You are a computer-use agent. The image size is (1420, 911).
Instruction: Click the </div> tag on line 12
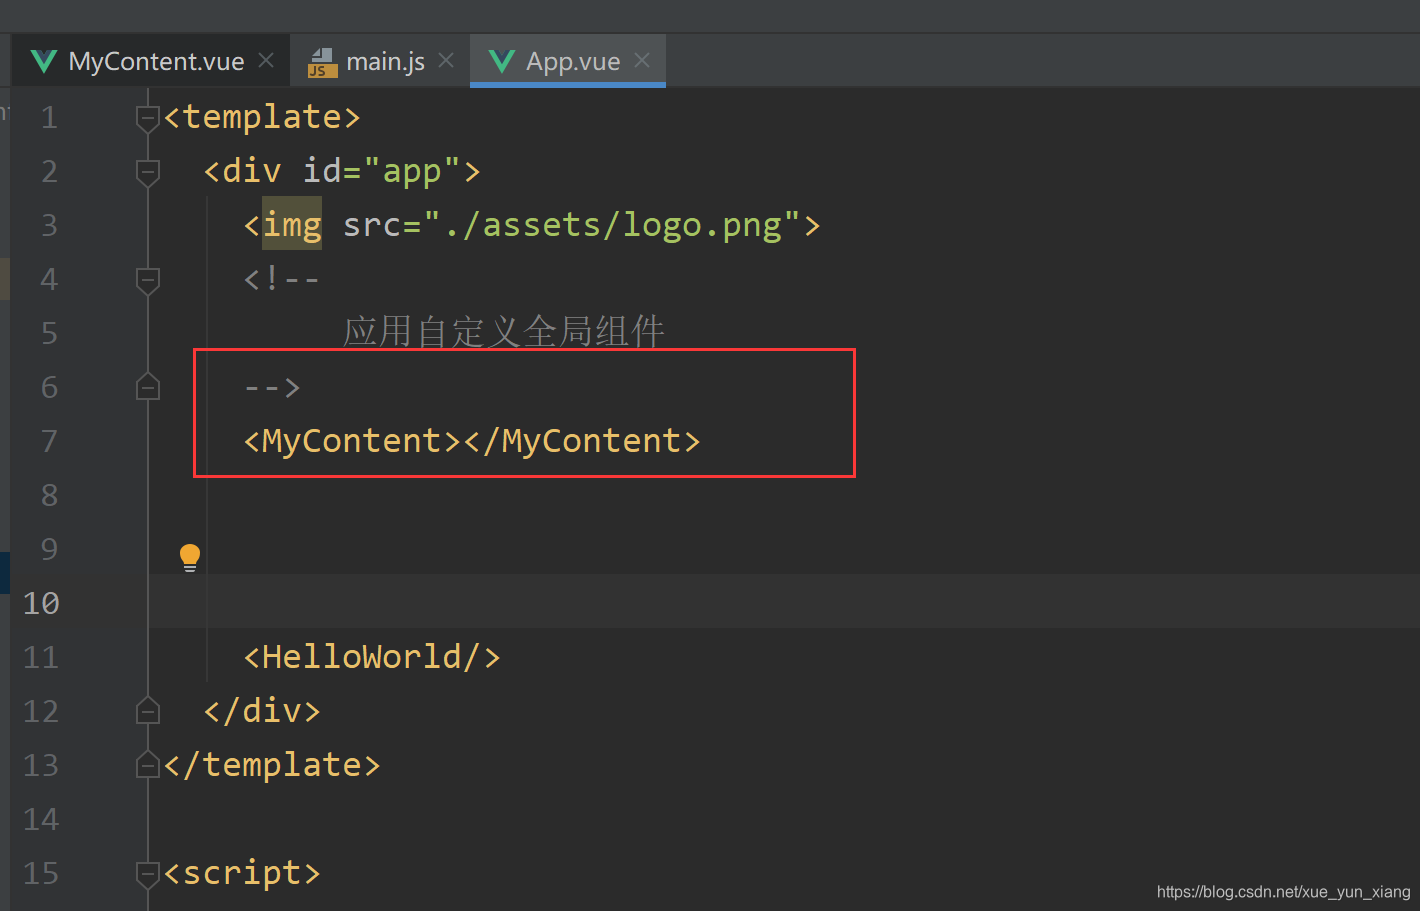tap(262, 711)
